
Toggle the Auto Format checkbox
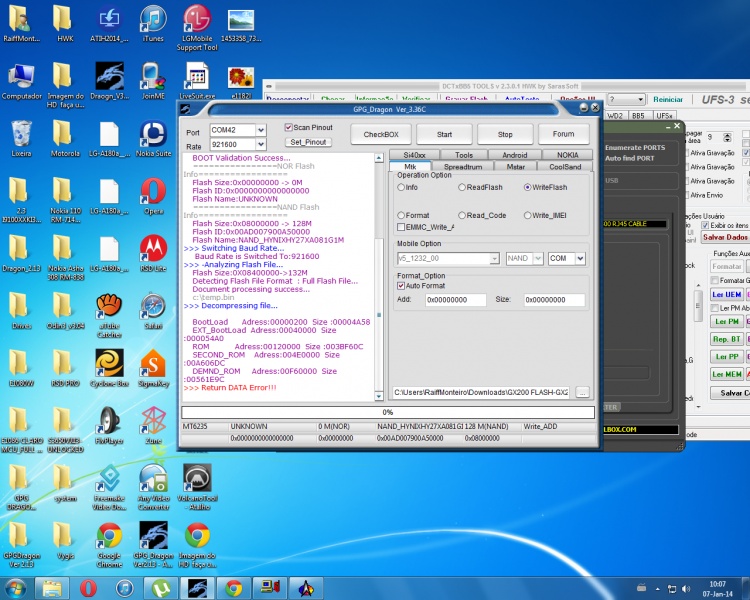(401, 286)
